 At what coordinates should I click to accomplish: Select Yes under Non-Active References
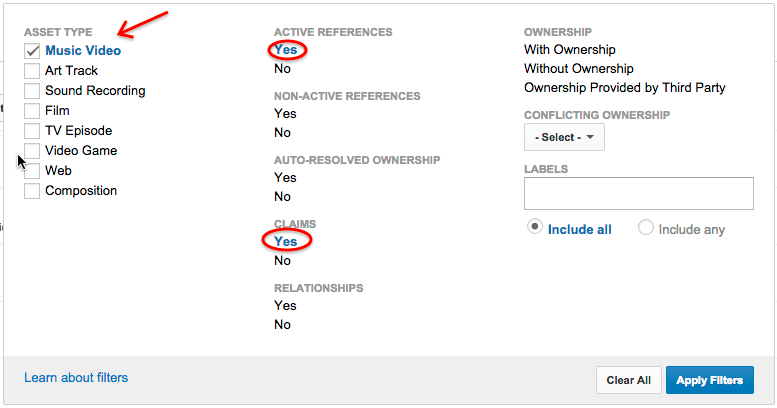(x=285, y=113)
